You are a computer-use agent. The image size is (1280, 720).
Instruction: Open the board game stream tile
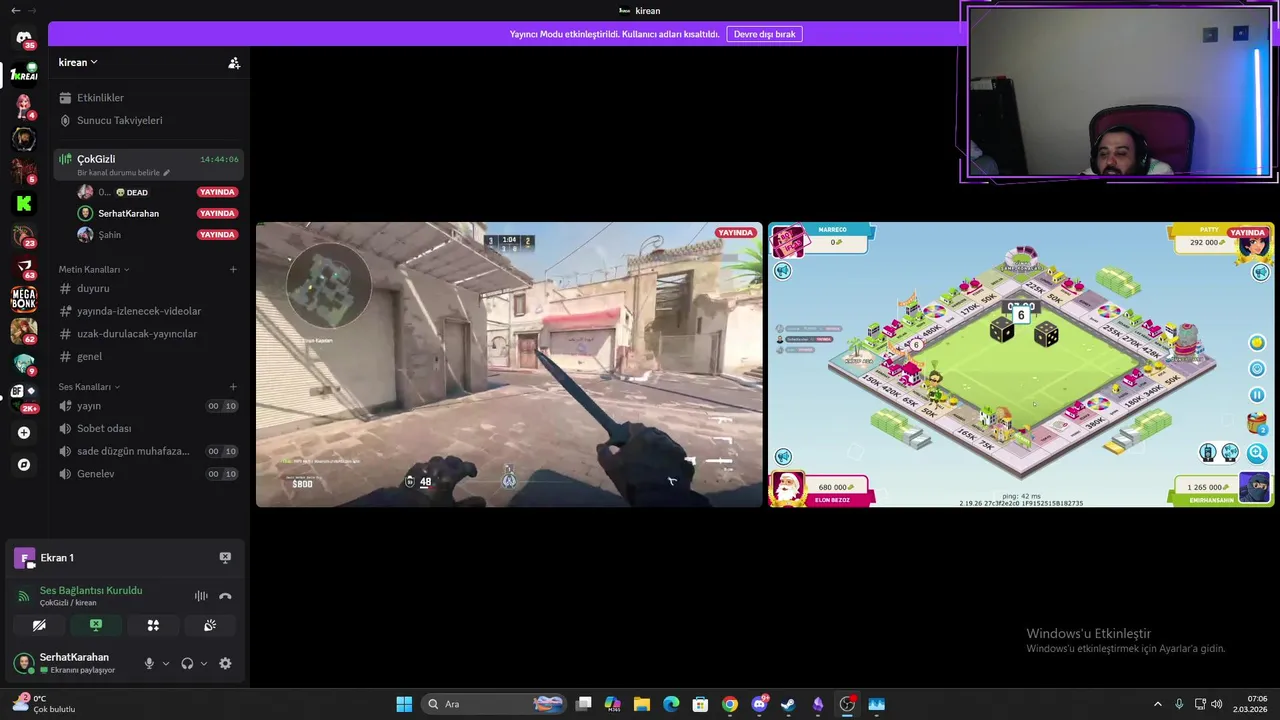(x=1021, y=365)
